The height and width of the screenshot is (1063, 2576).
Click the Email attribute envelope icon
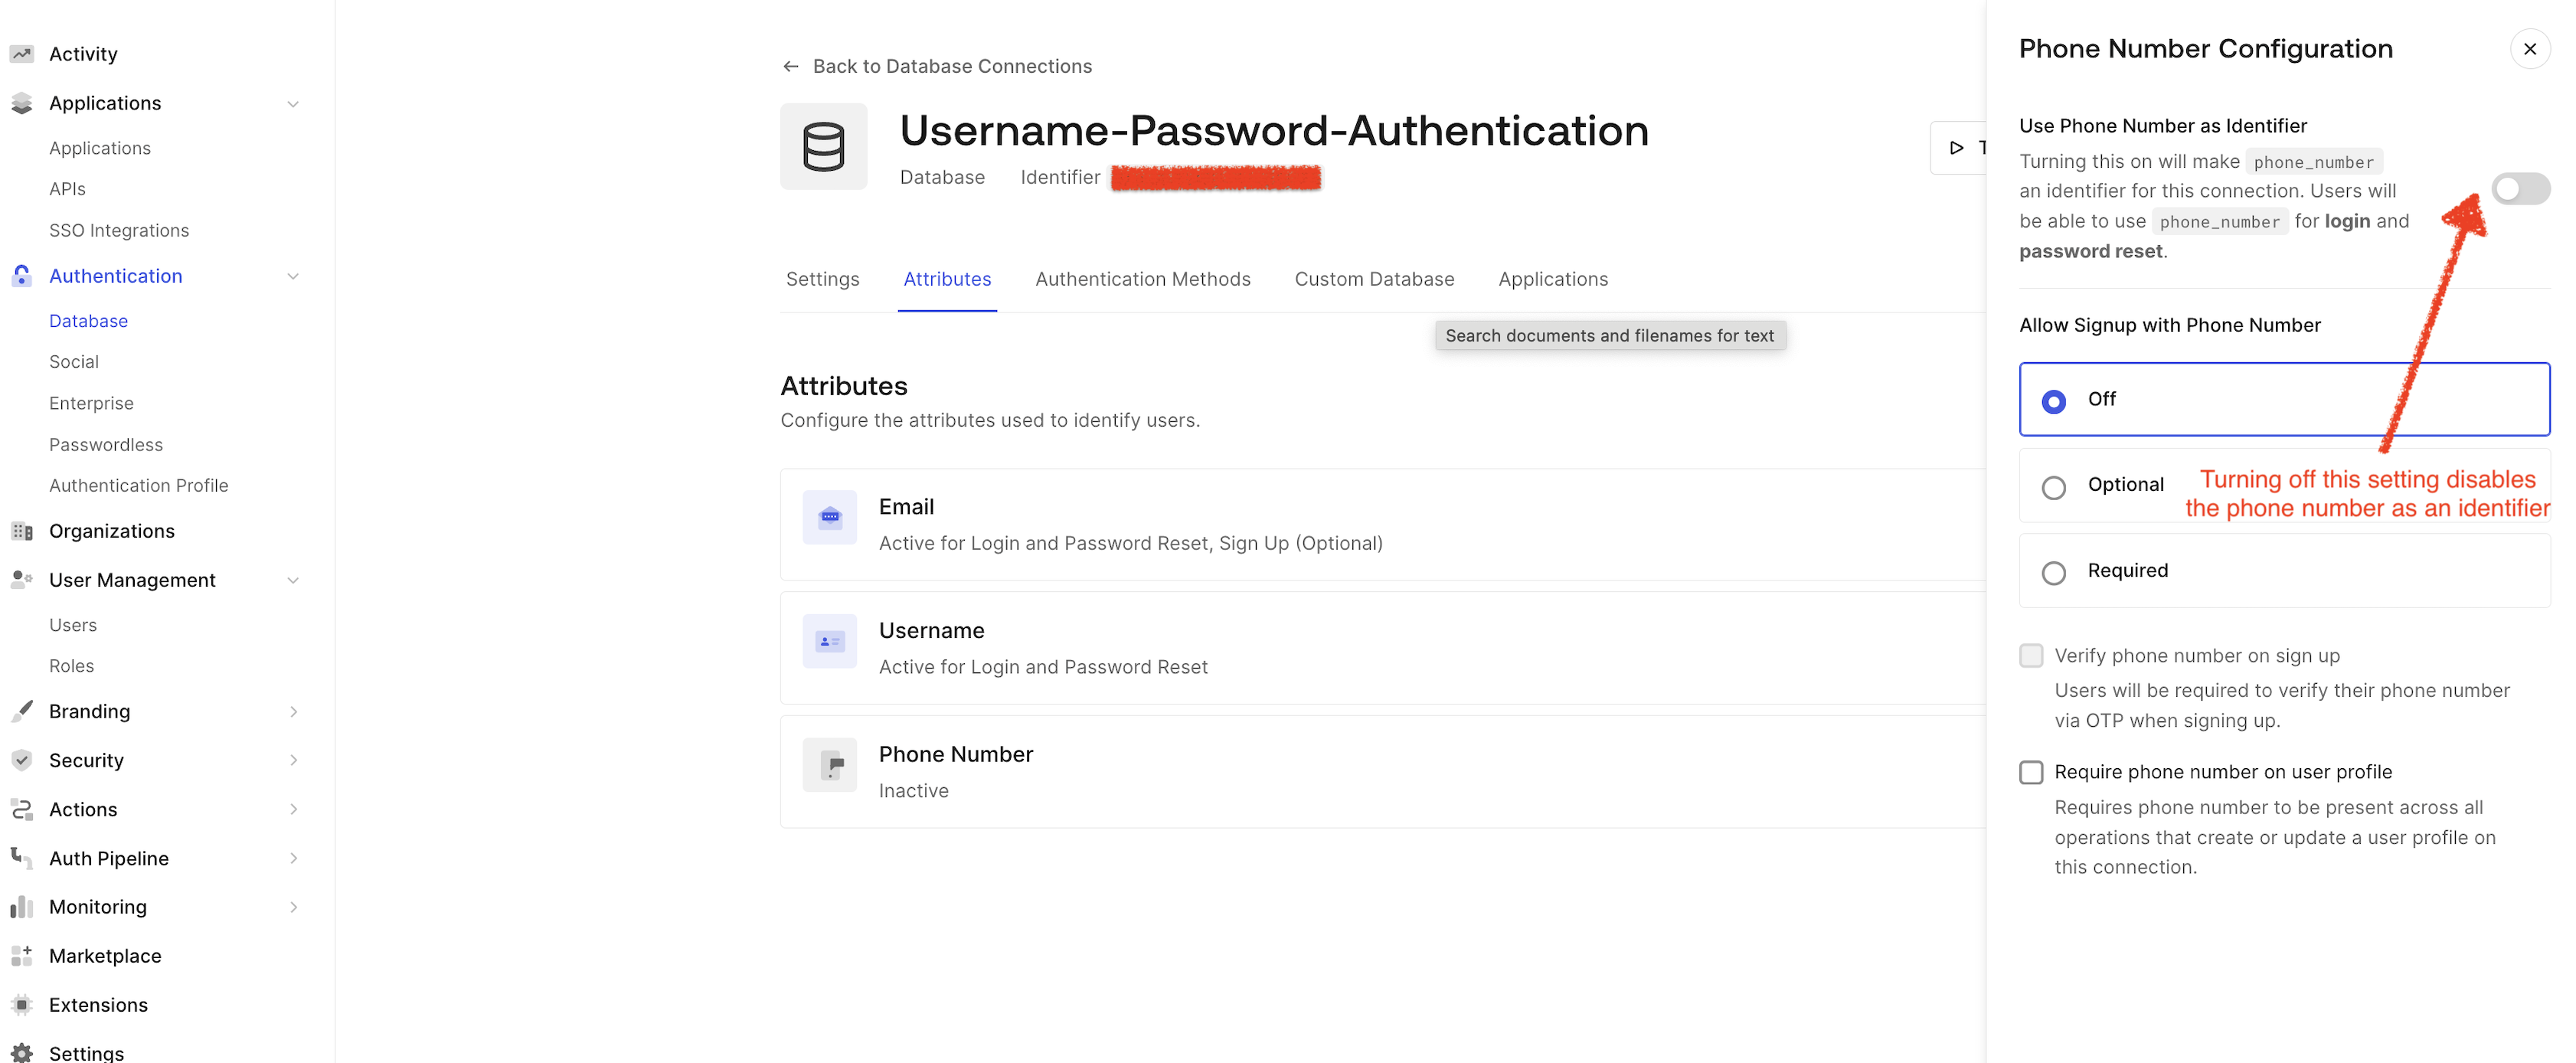tap(830, 517)
